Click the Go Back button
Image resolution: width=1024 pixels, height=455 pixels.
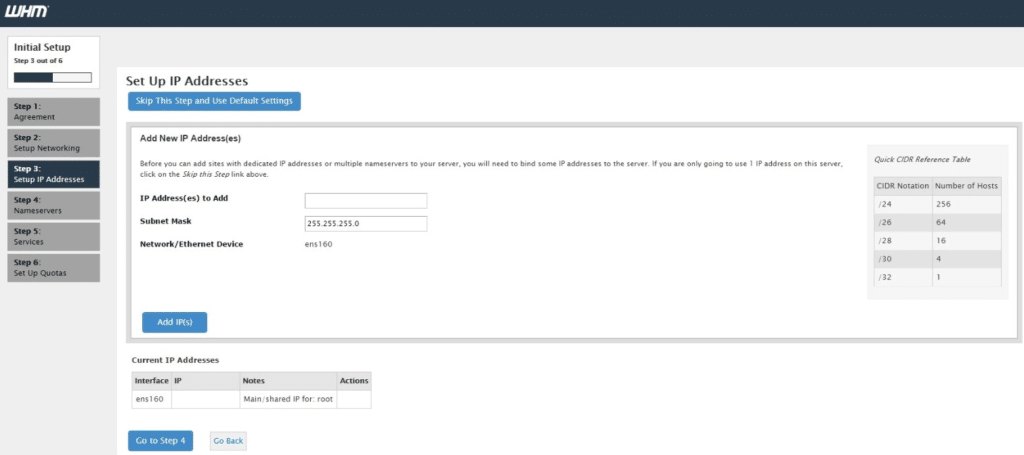[x=228, y=440]
